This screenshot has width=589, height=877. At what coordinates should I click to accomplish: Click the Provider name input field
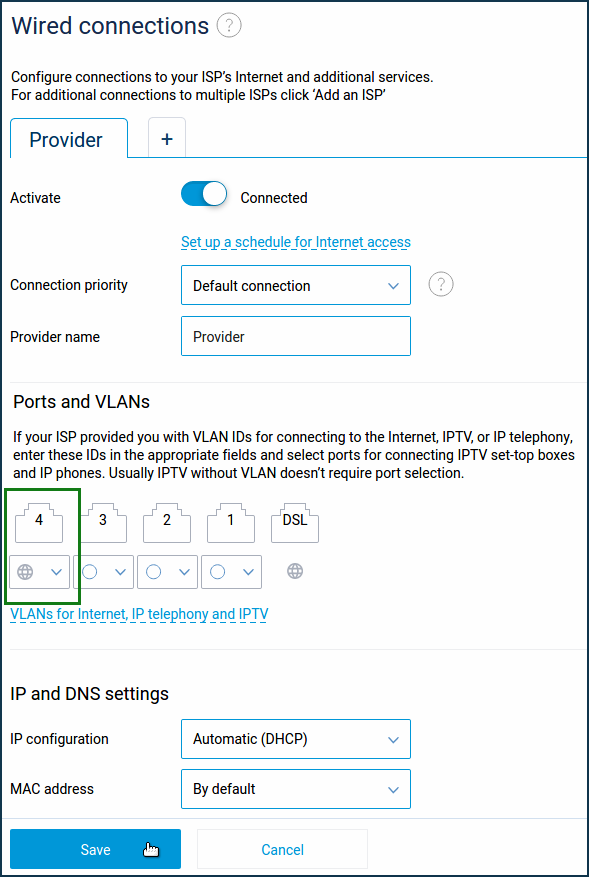(296, 336)
